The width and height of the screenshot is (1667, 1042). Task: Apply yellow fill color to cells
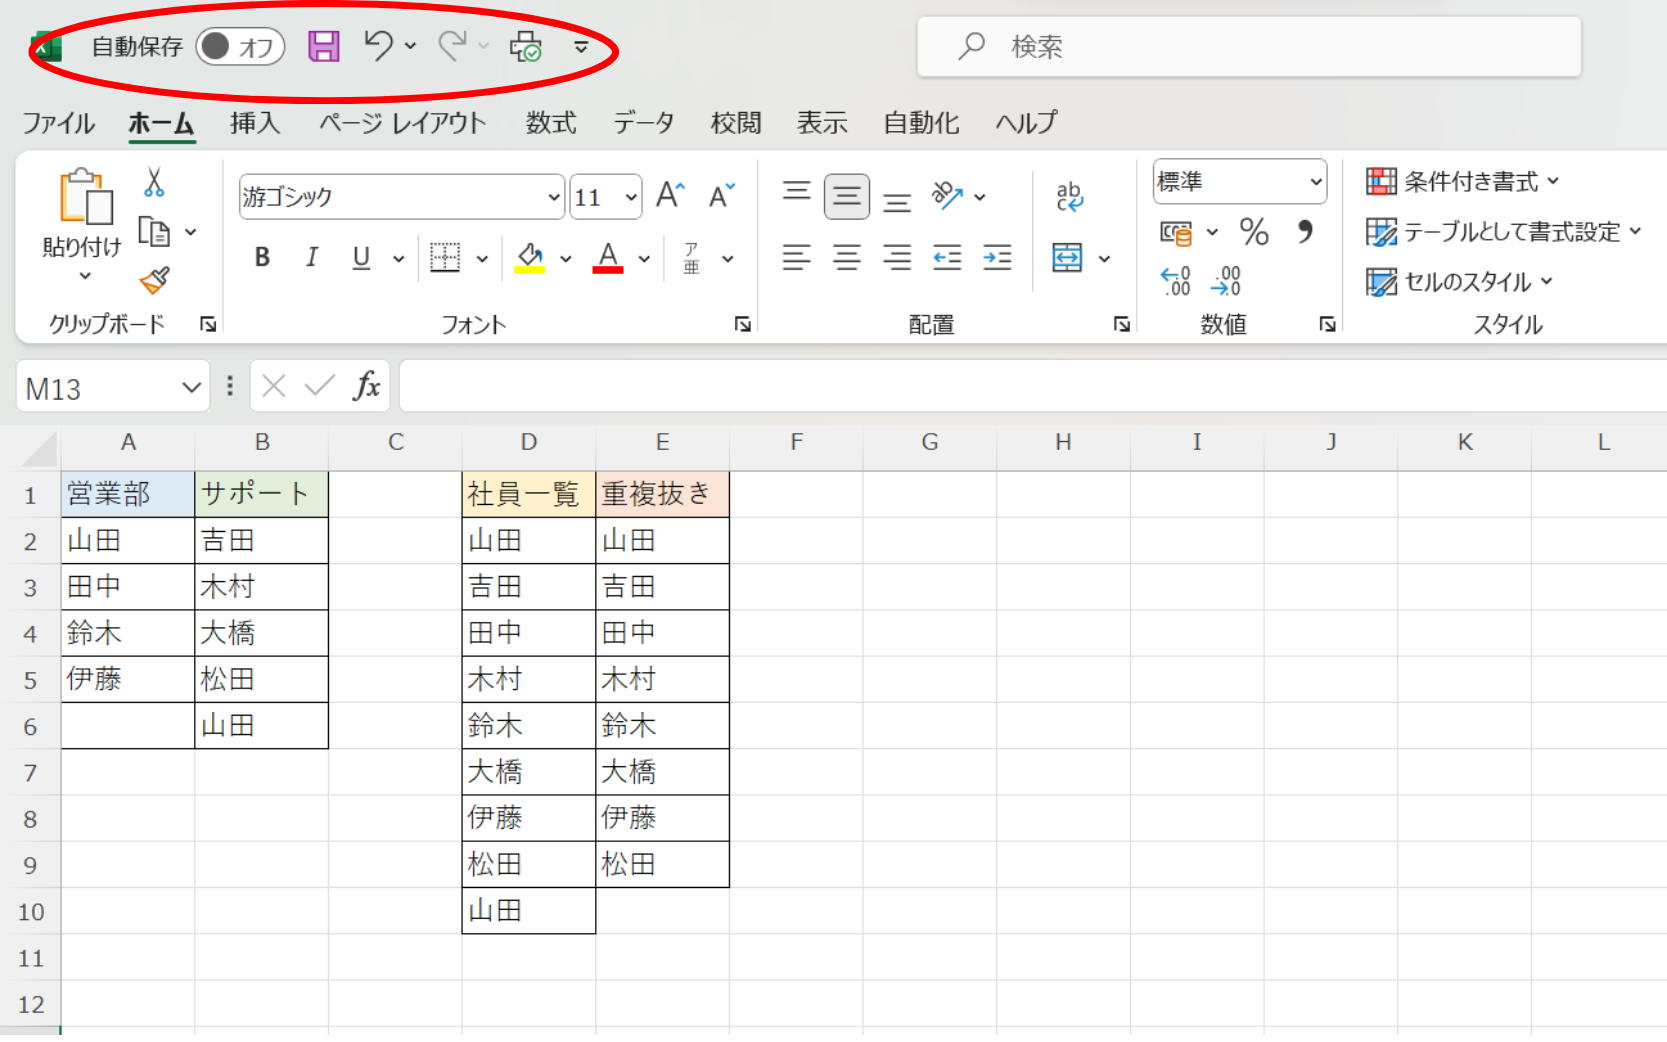point(530,258)
